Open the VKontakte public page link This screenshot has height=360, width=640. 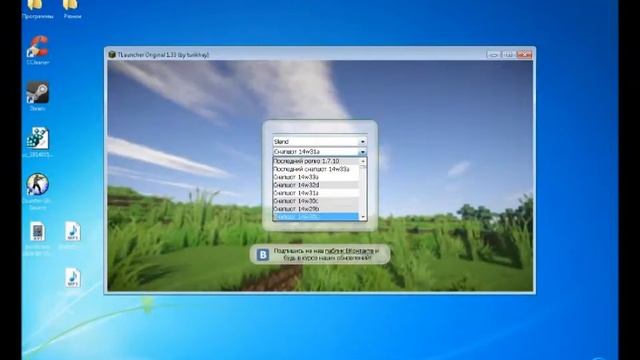click(x=349, y=251)
